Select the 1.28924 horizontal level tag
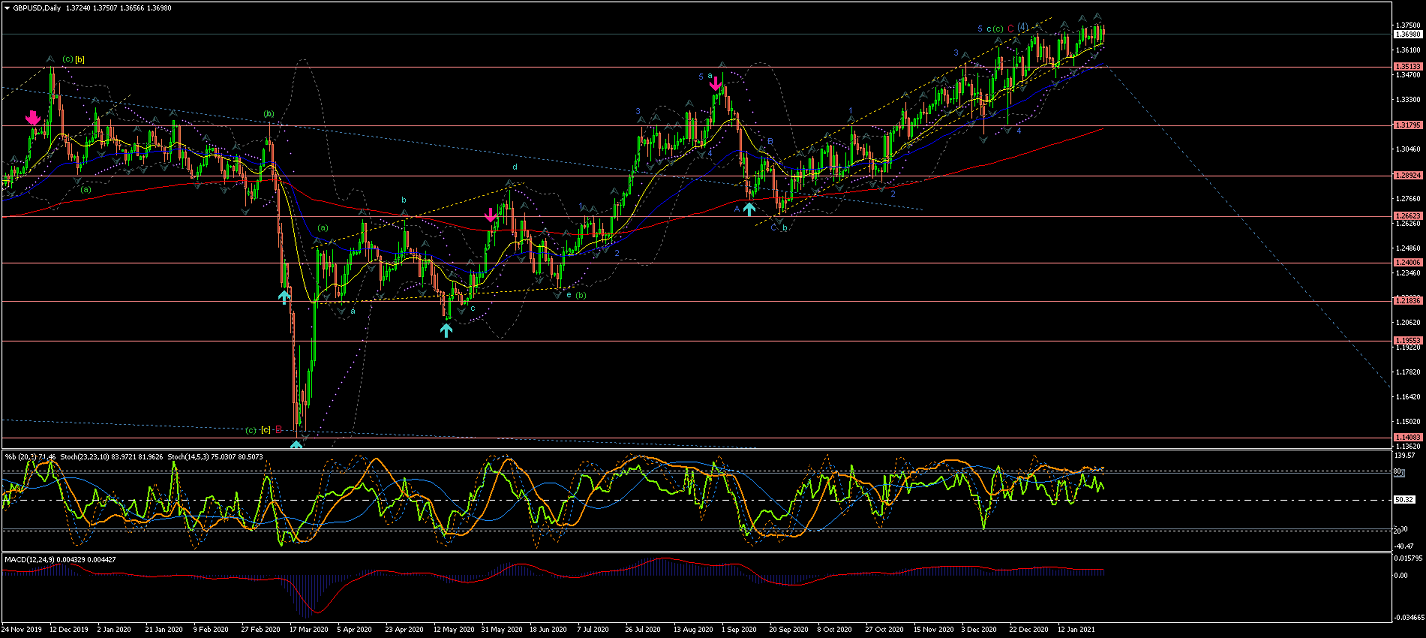This screenshot has width=1426, height=638. tap(1407, 176)
